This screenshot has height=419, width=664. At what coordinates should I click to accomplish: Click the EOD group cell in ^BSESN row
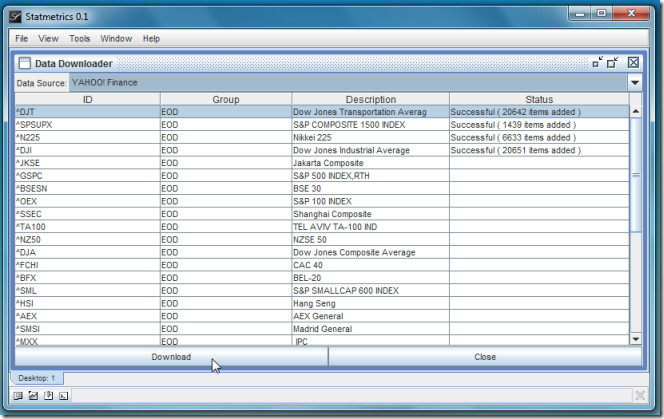pos(226,188)
